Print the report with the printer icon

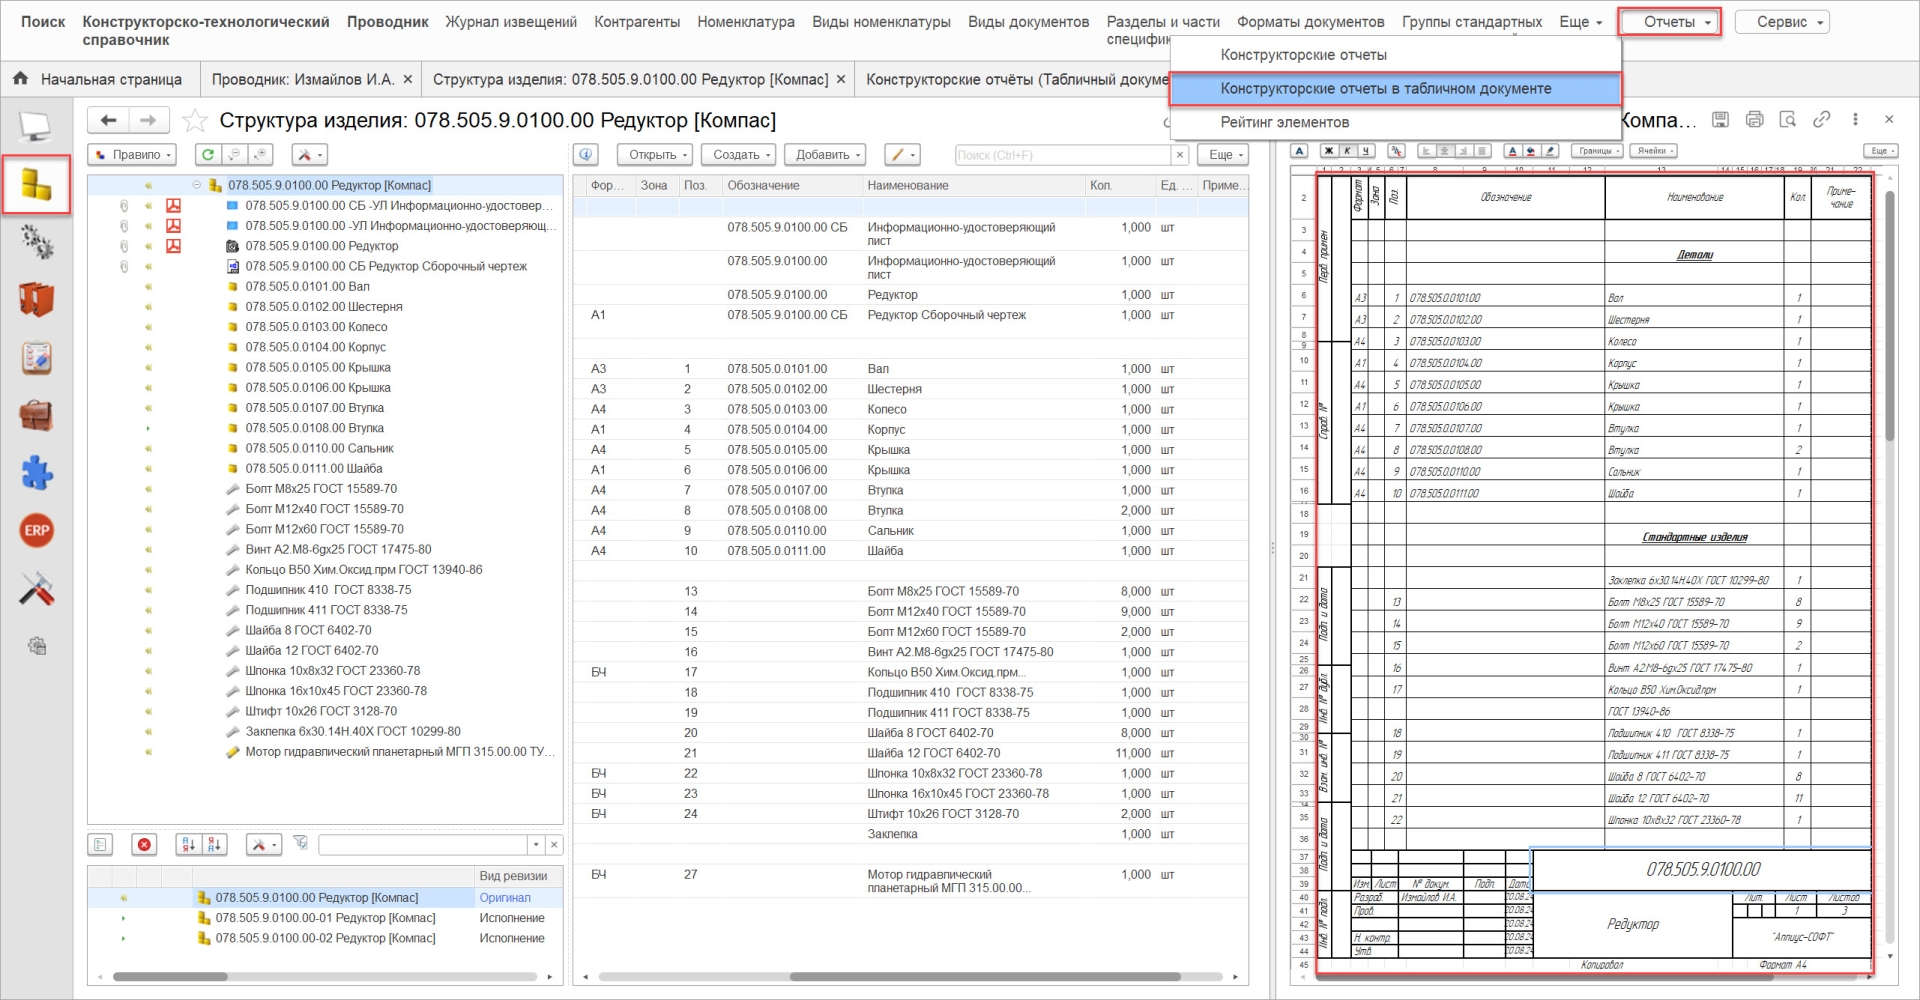[x=1754, y=120]
